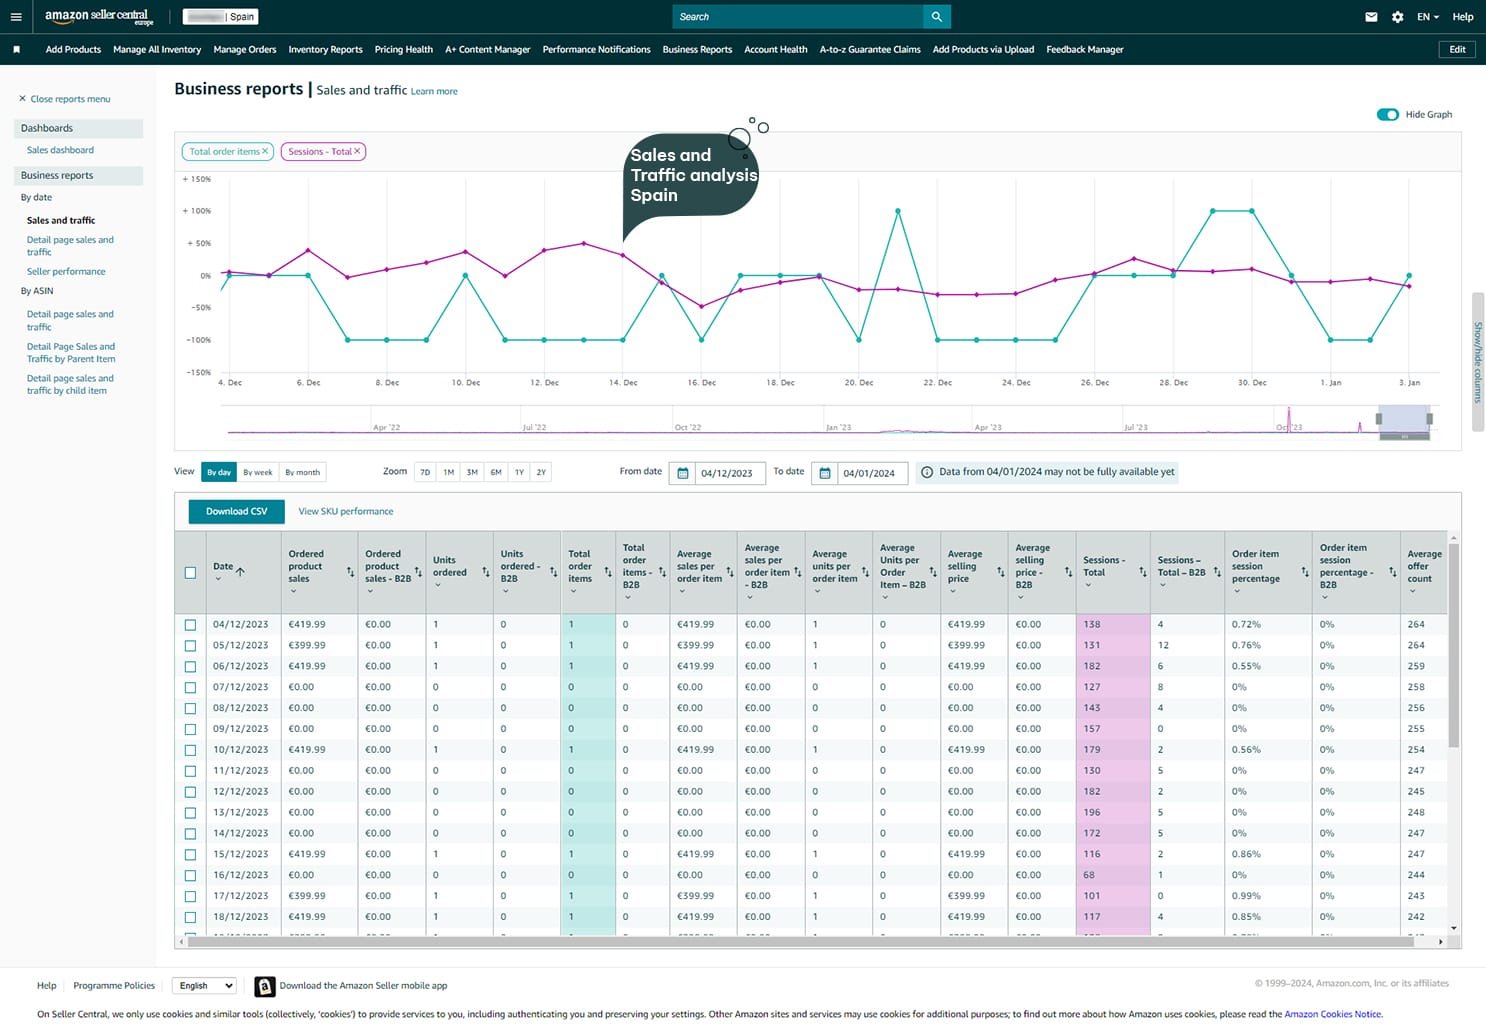The height and width of the screenshot is (1026, 1486).
Task: Remove the Total order items chip
Action: [265, 151]
